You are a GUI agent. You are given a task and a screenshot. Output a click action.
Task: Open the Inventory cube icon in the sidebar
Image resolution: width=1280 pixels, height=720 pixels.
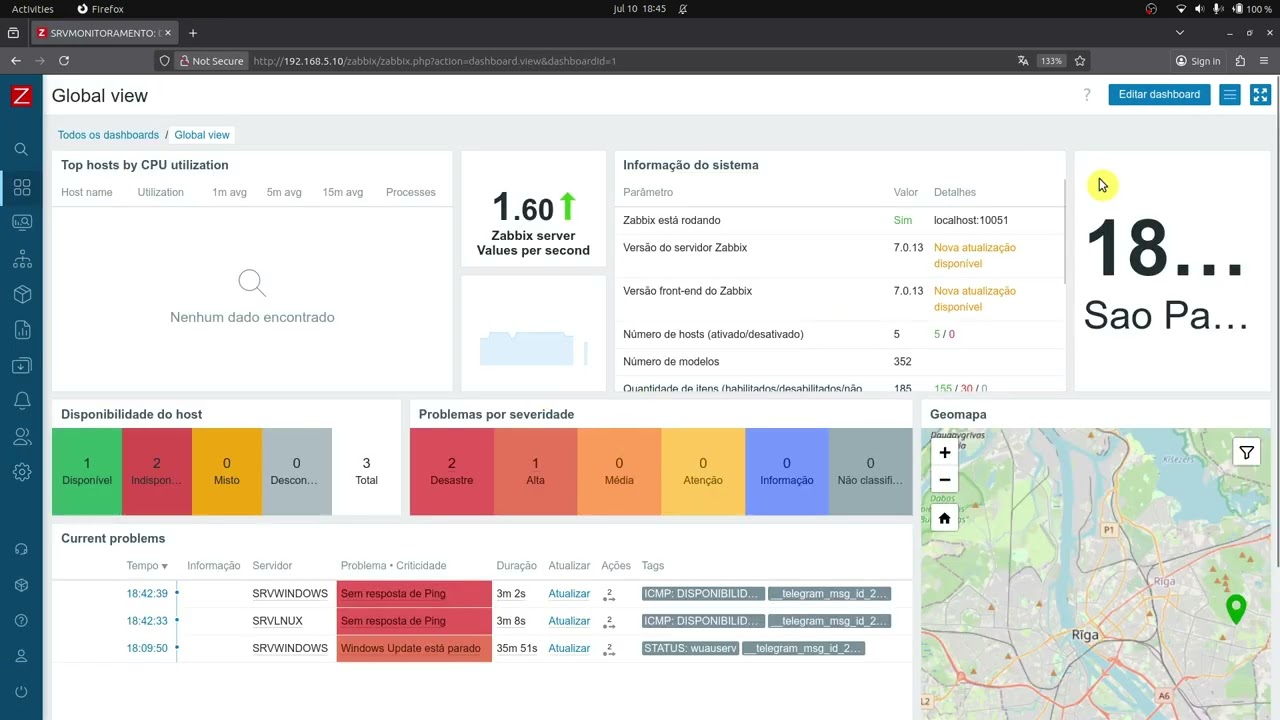point(21,294)
